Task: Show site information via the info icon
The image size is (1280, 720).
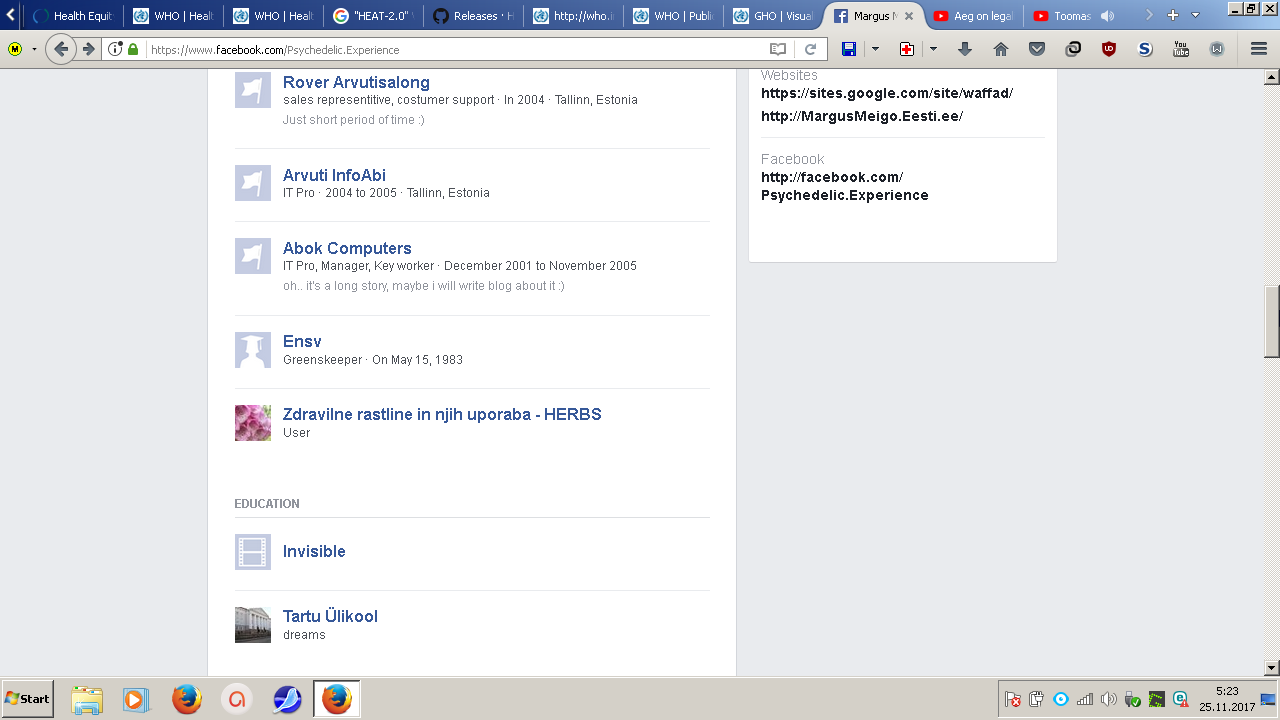Action: click(x=115, y=49)
